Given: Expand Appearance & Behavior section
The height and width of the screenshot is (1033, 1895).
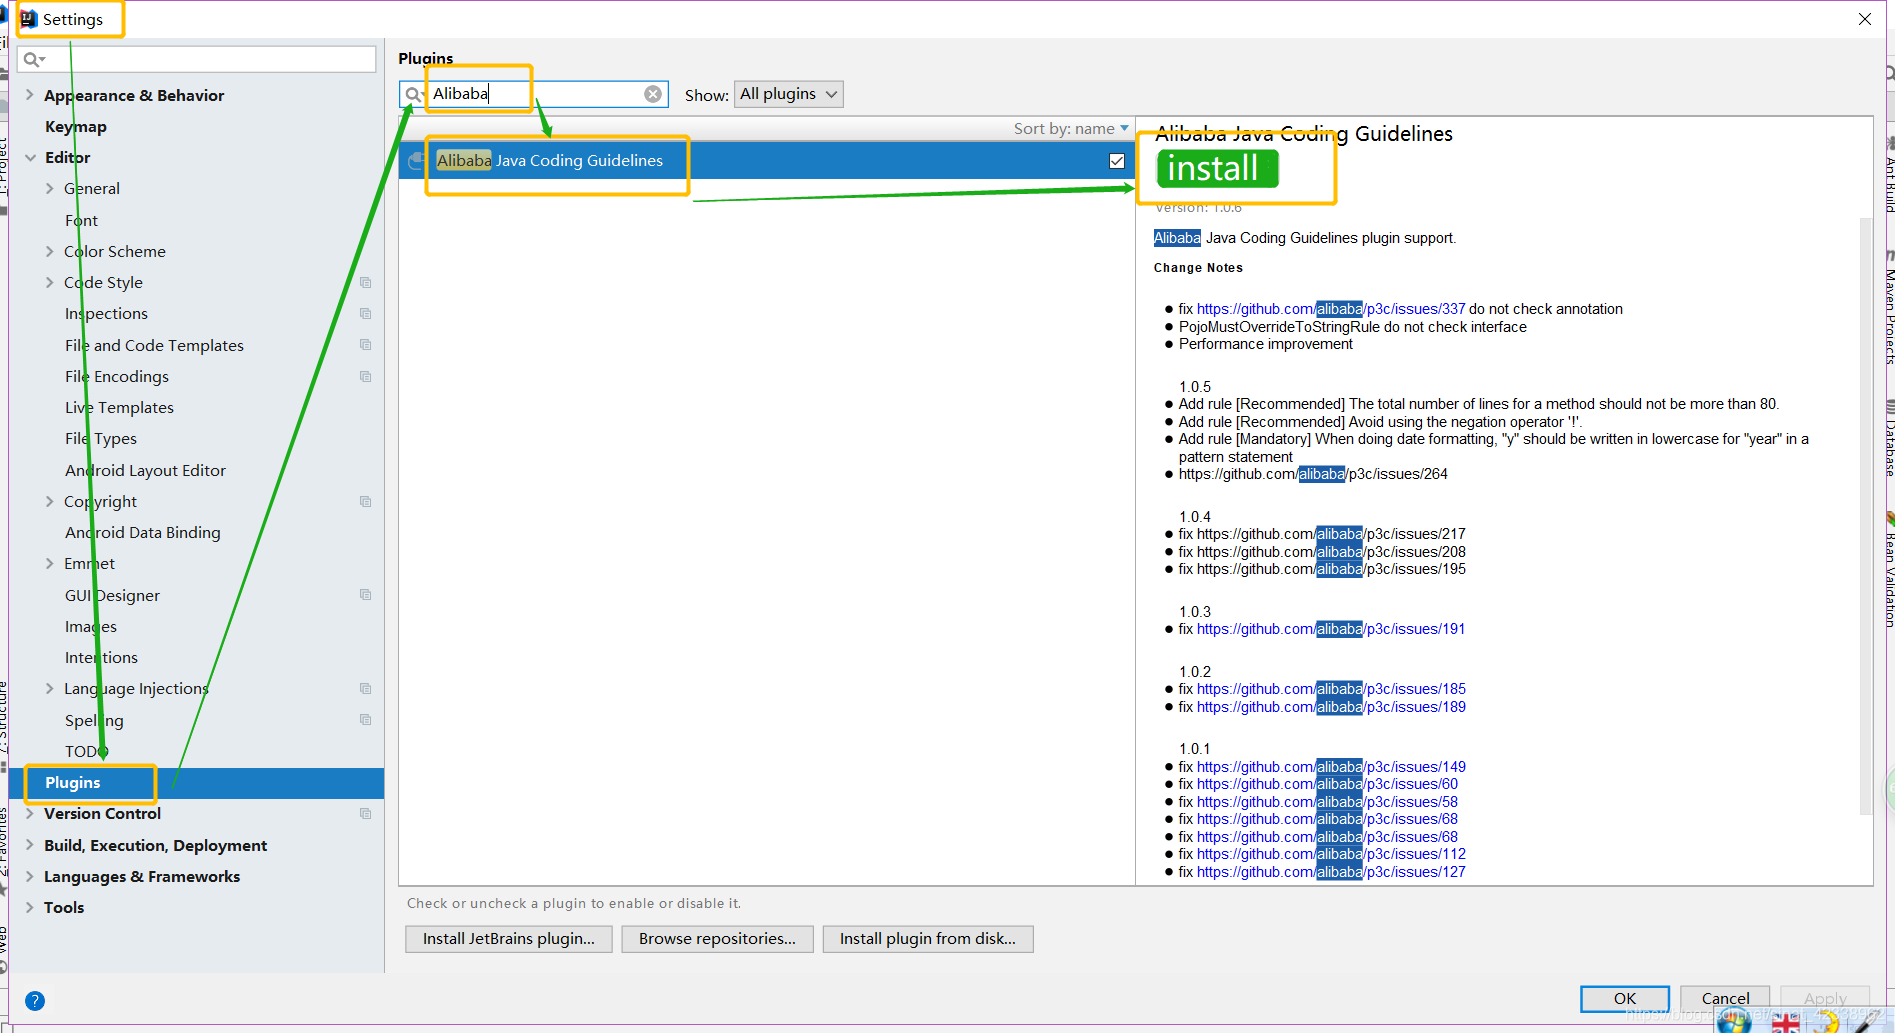Looking at the screenshot, I should click(x=30, y=95).
